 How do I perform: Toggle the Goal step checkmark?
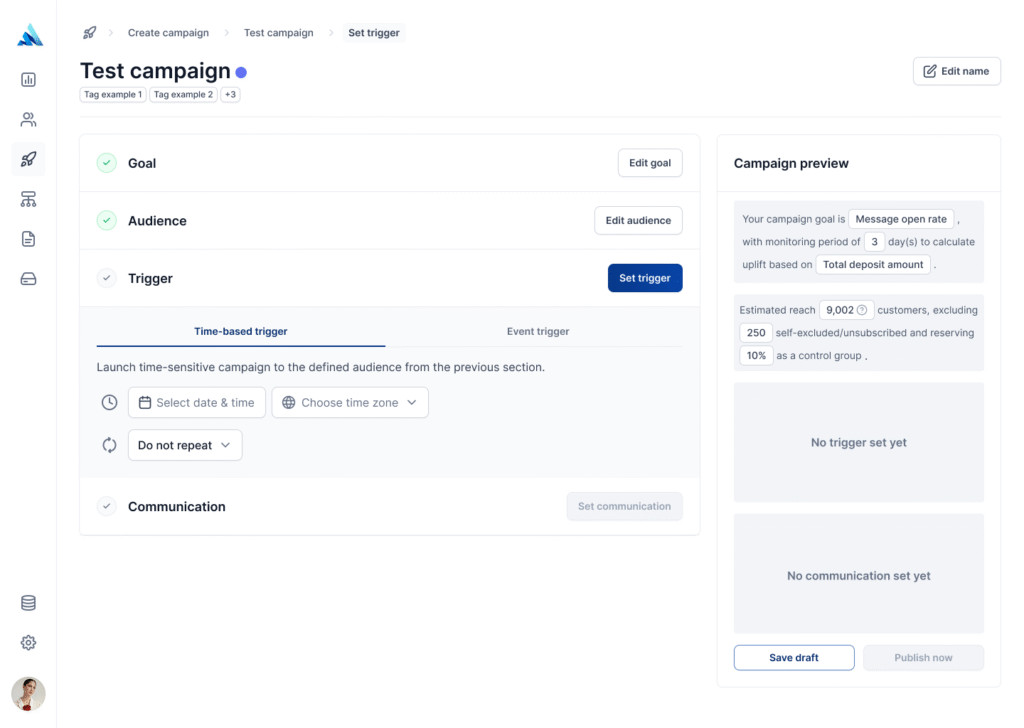[106, 163]
